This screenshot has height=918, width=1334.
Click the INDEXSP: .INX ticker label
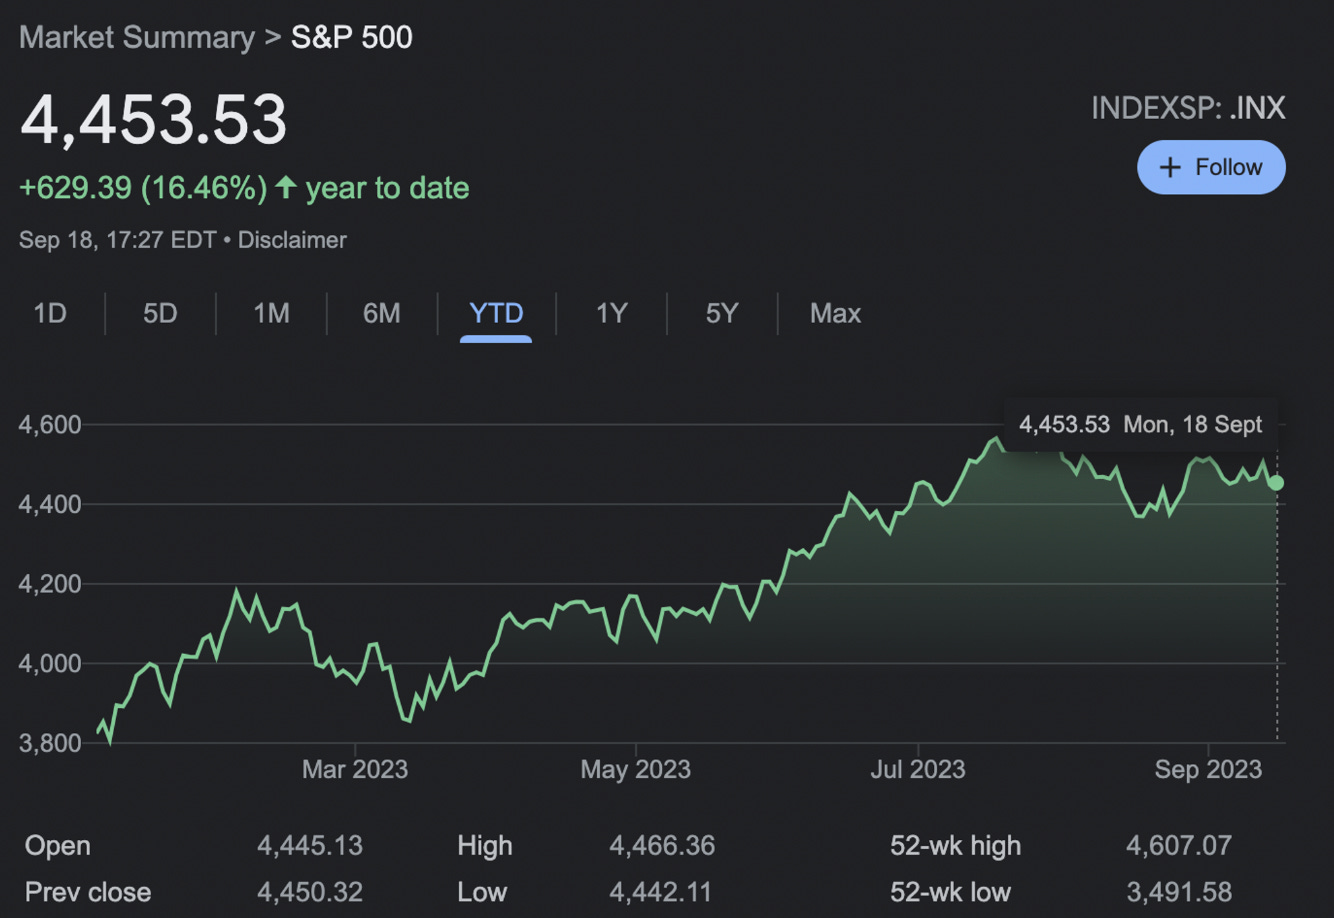[1188, 108]
